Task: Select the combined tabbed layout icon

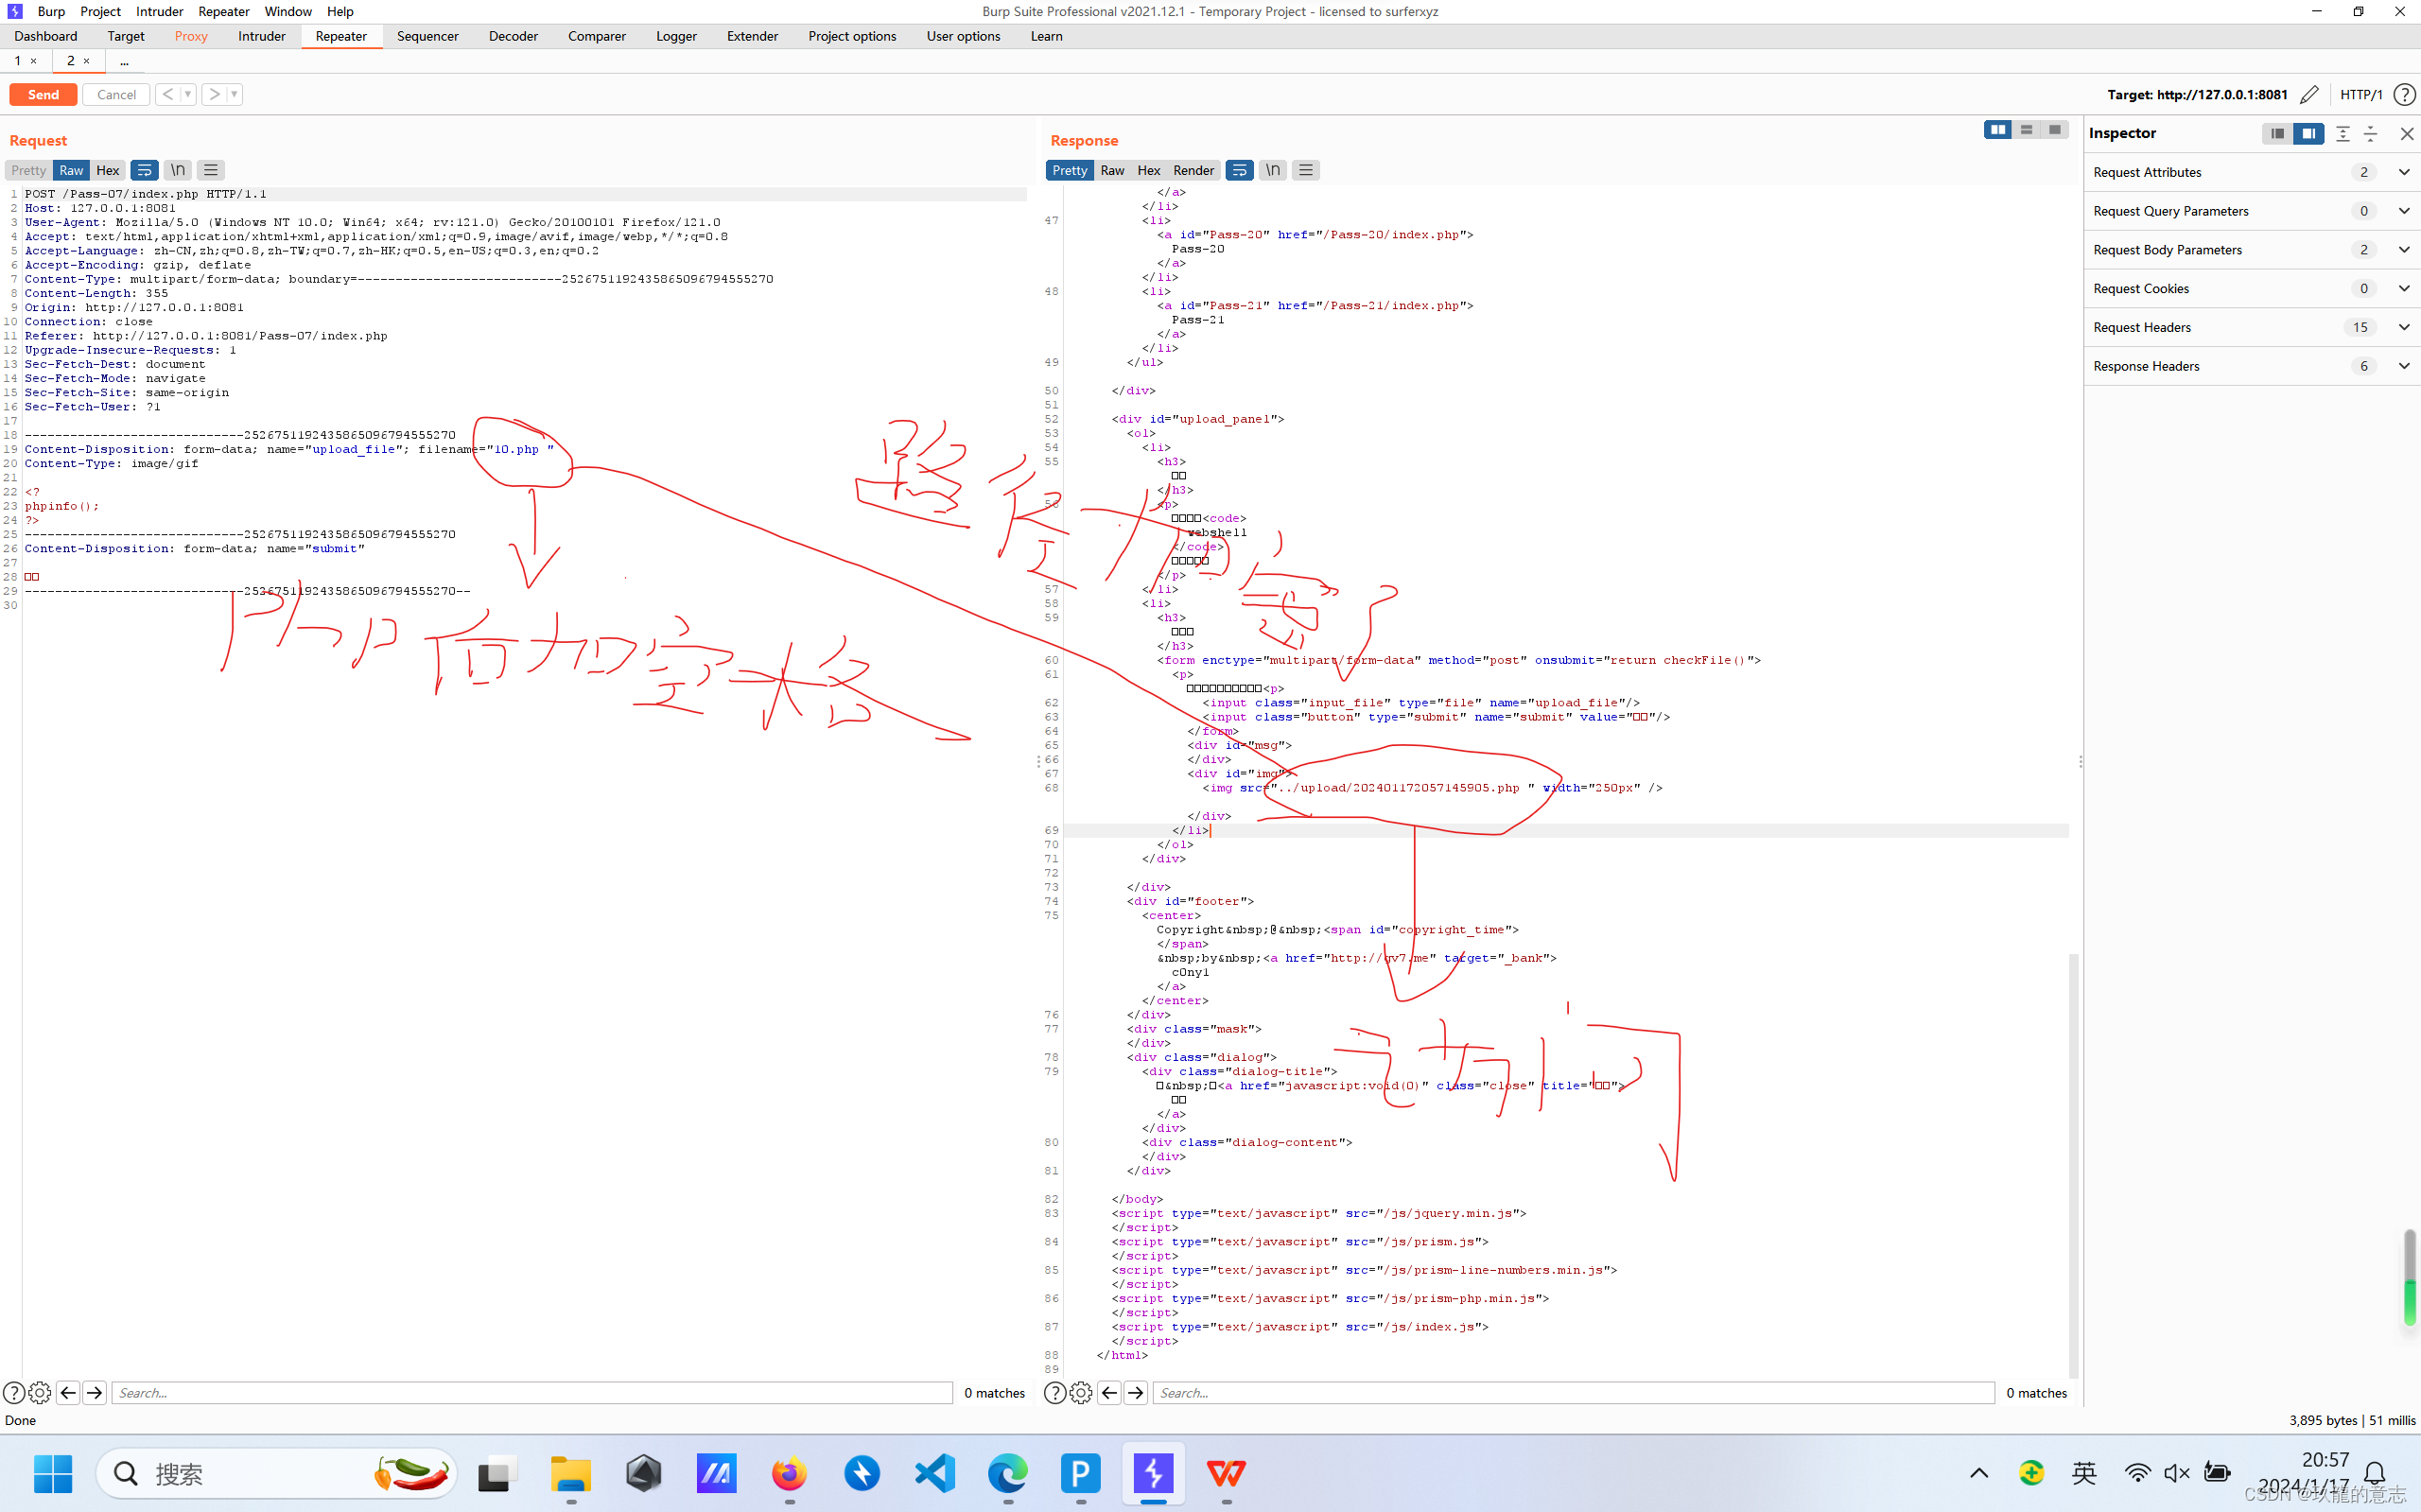Action: pos(2054,130)
